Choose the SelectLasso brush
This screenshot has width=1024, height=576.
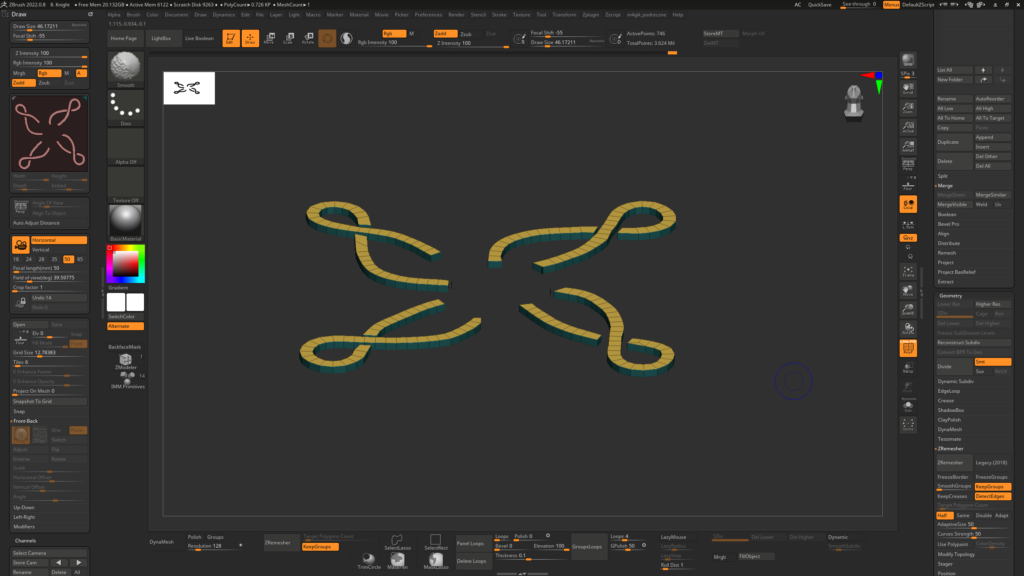coord(397,542)
